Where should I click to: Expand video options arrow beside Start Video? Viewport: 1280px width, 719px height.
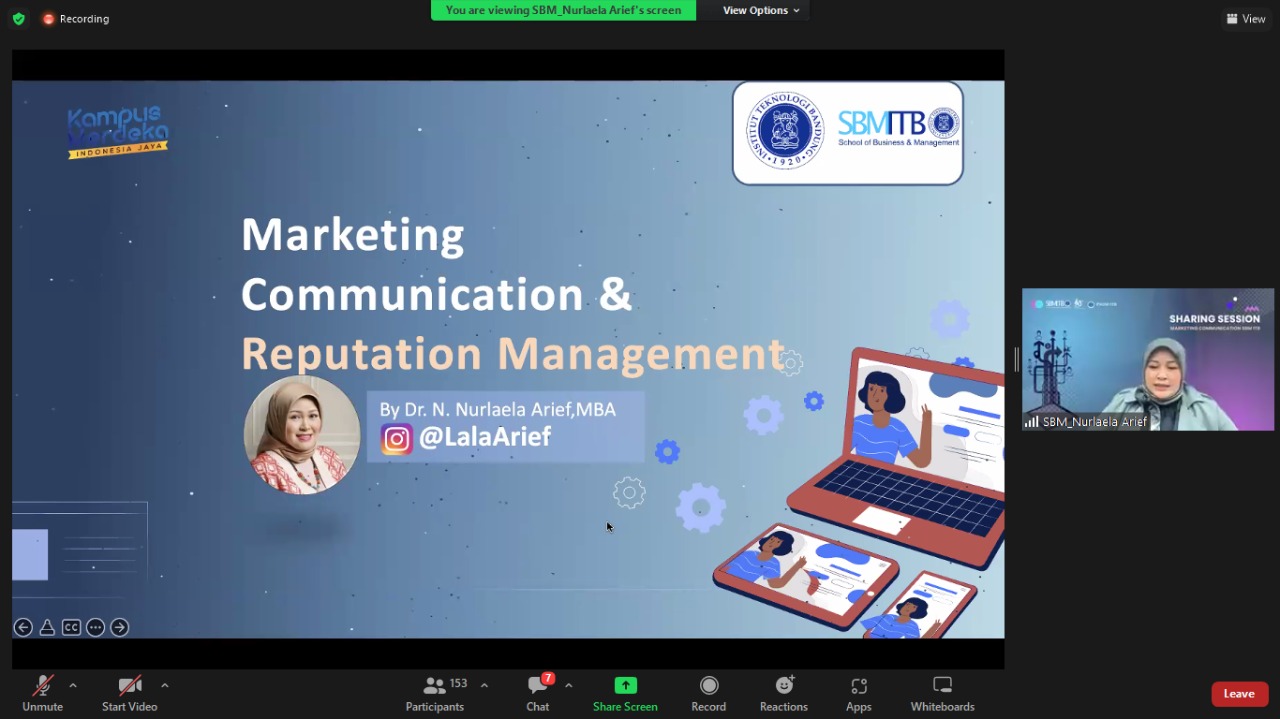click(165, 686)
